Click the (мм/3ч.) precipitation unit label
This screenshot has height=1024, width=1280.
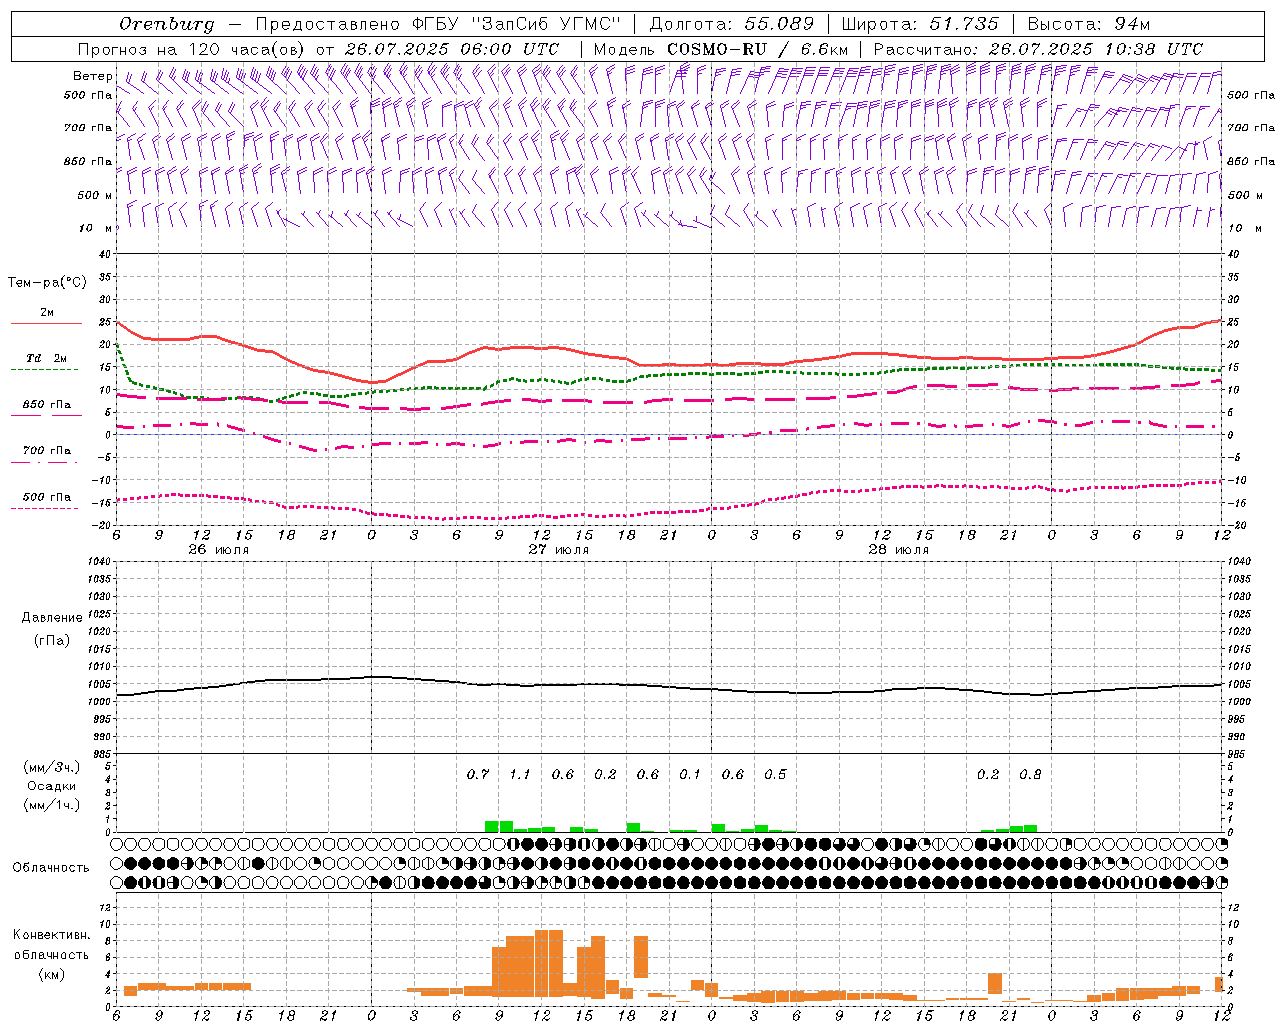52,767
